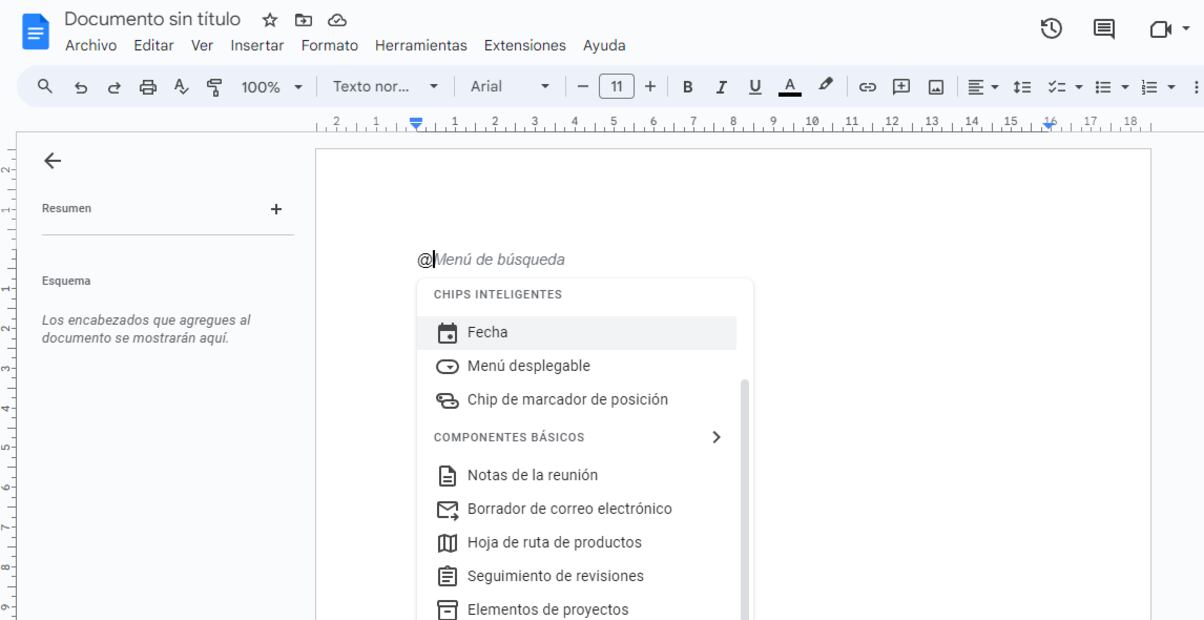
Task: Click the font size input field
Action: point(616,87)
